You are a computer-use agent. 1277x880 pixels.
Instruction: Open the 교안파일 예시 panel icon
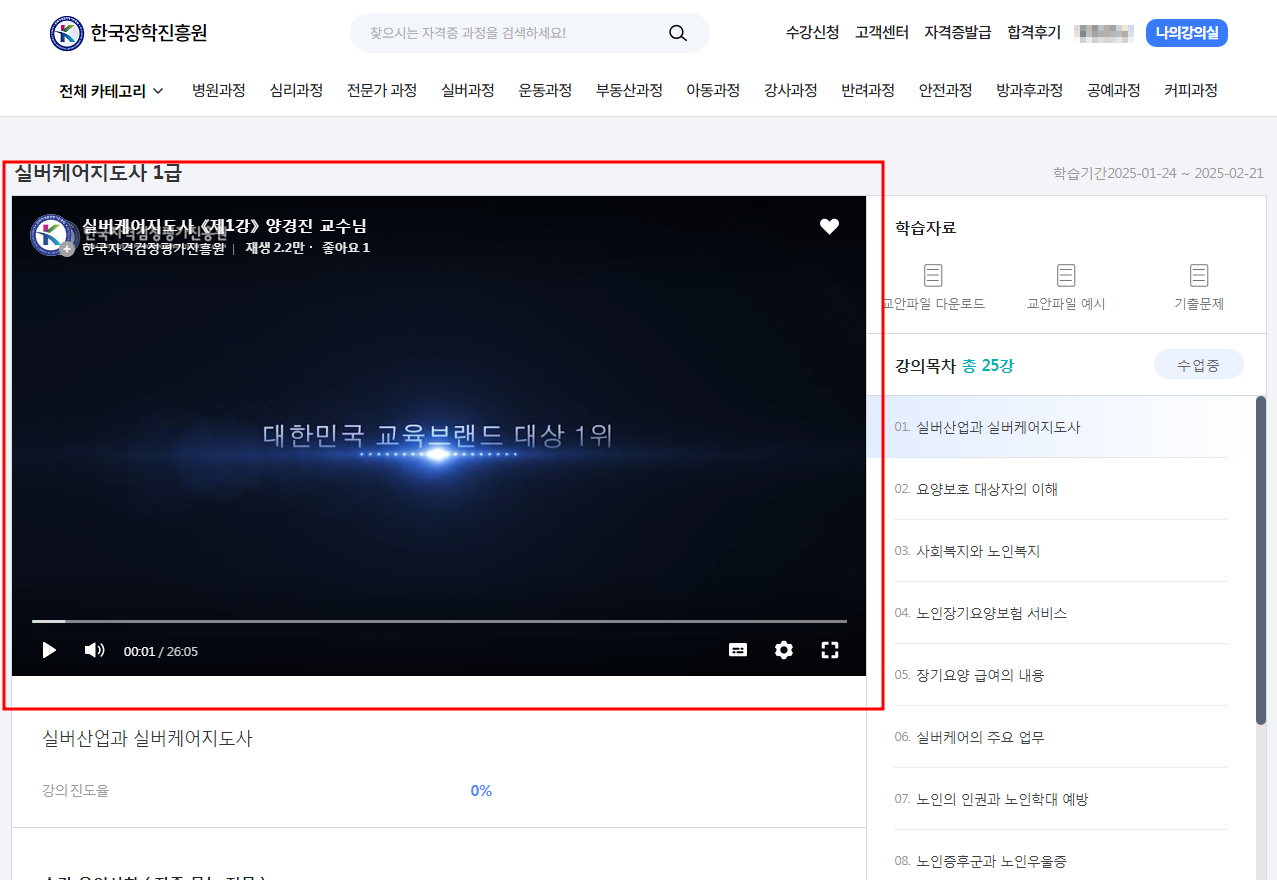[x=1066, y=275]
